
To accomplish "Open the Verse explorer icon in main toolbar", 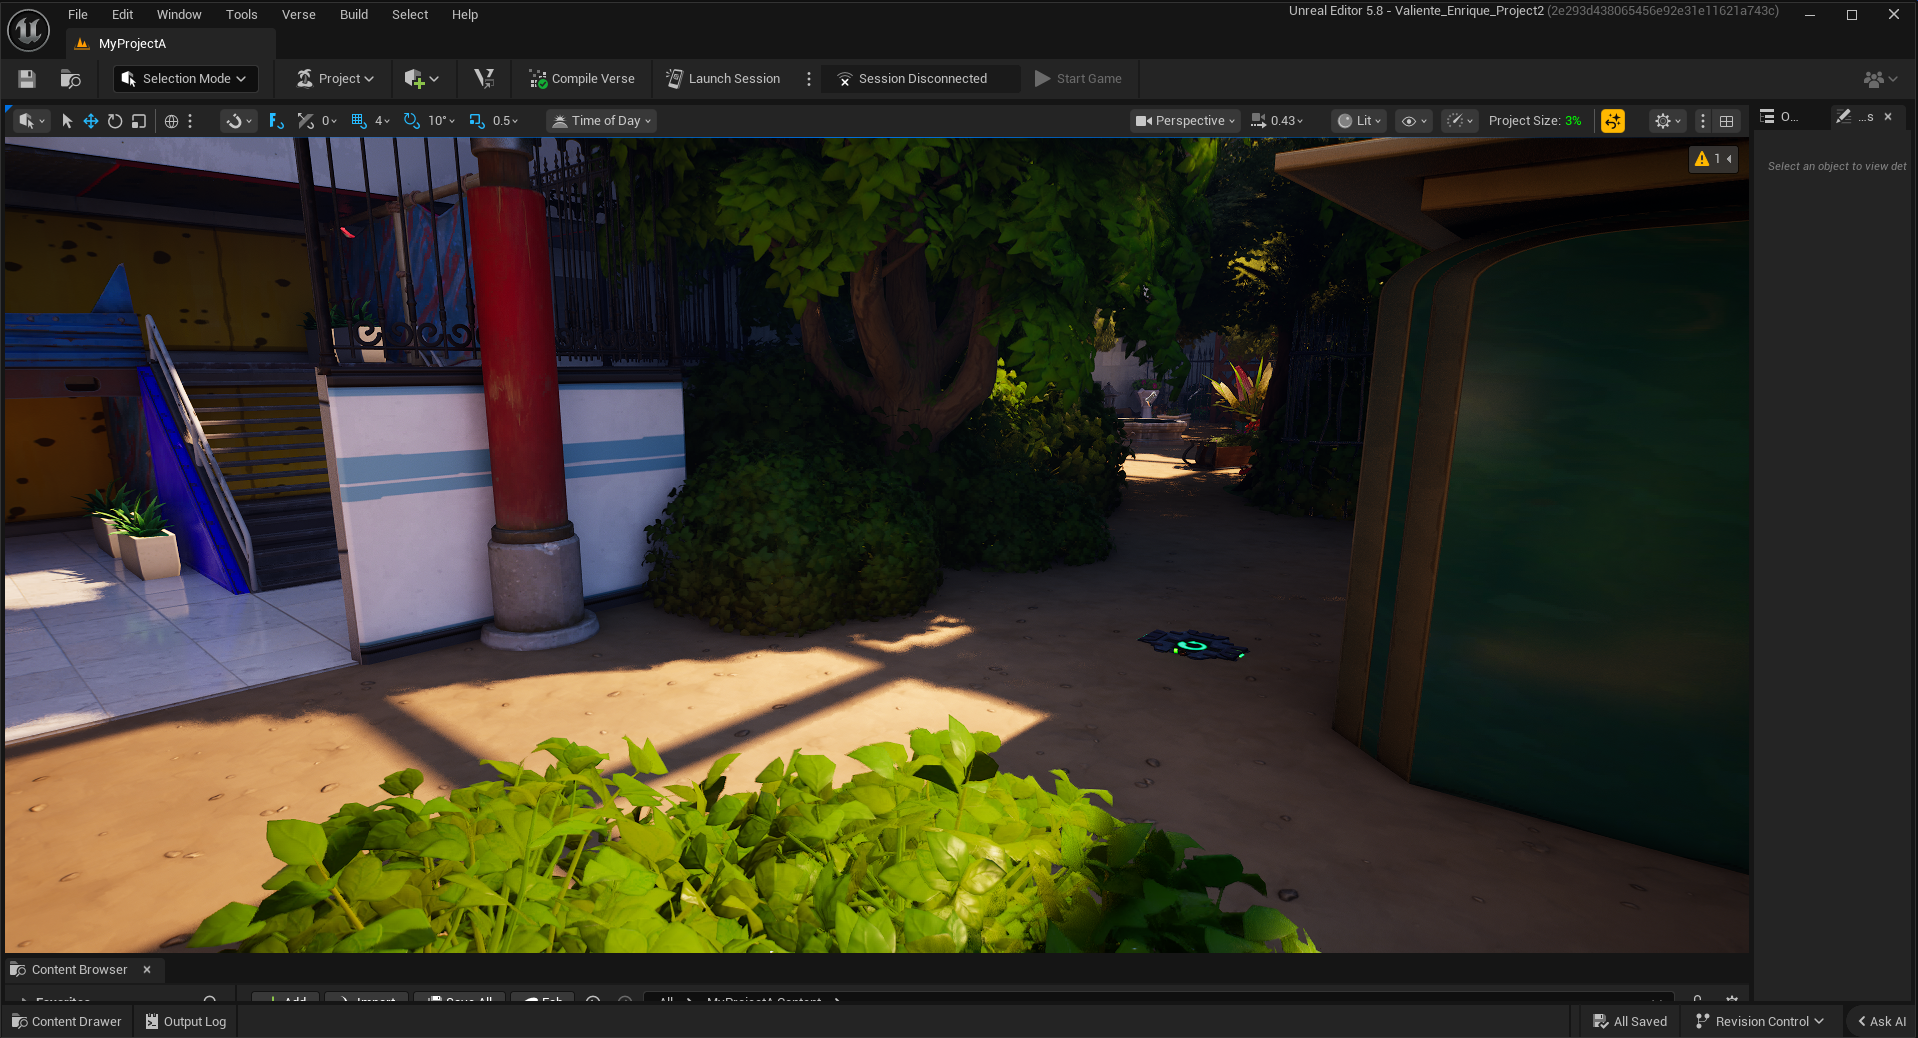I will pos(484,79).
